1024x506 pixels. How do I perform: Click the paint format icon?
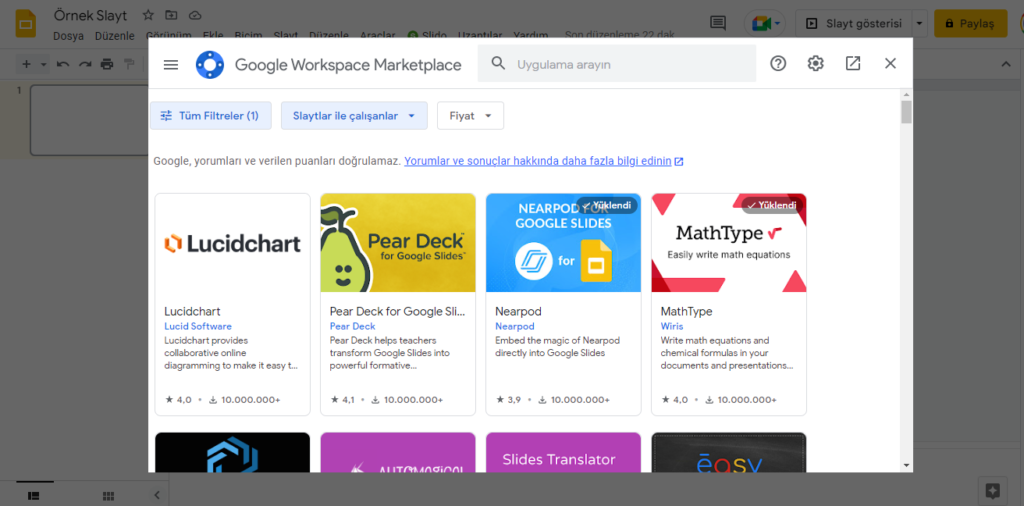(129, 64)
